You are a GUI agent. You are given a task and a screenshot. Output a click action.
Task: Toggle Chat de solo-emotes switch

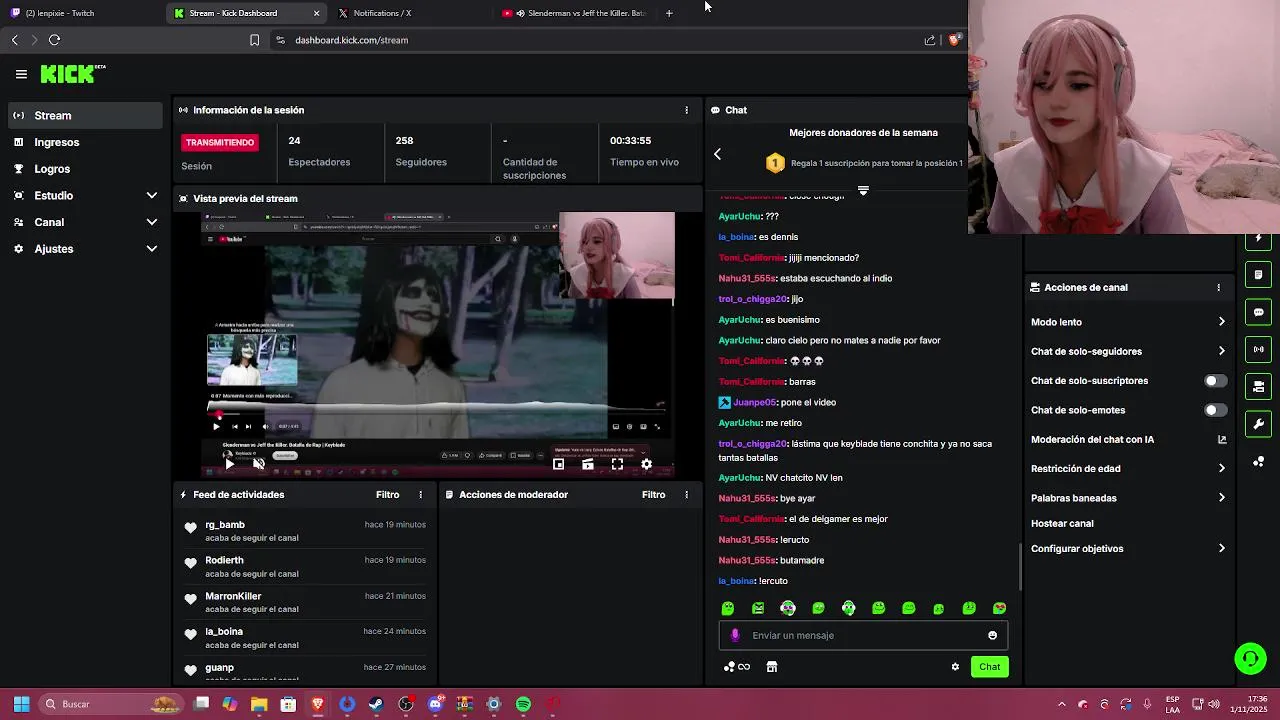pyautogui.click(x=1215, y=410)
